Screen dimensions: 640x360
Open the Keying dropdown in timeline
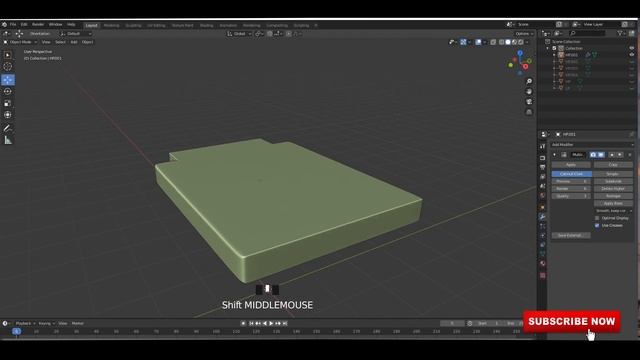(x=47, y=323)
